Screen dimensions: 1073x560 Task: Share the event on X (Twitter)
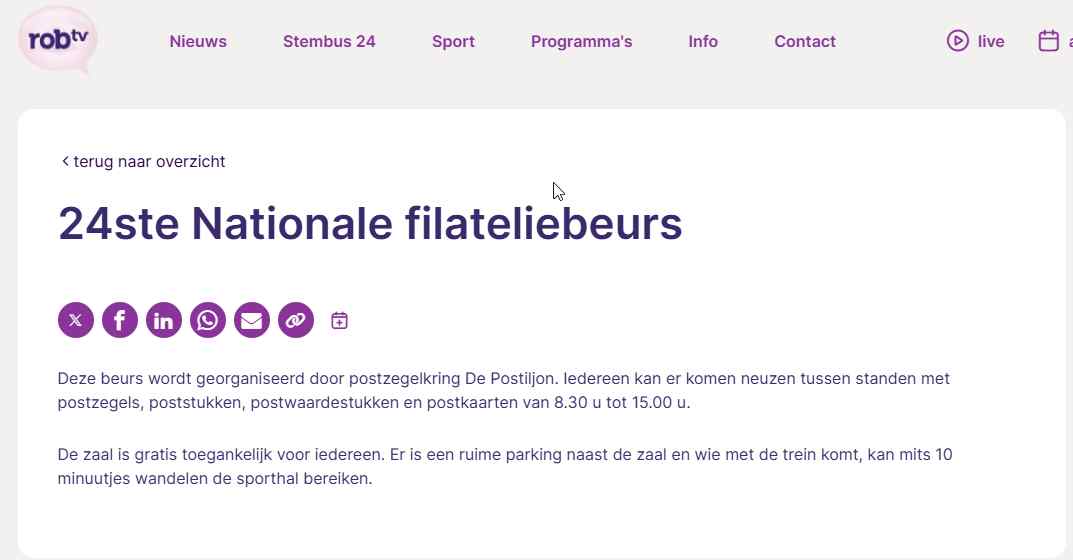coord(76,320)
